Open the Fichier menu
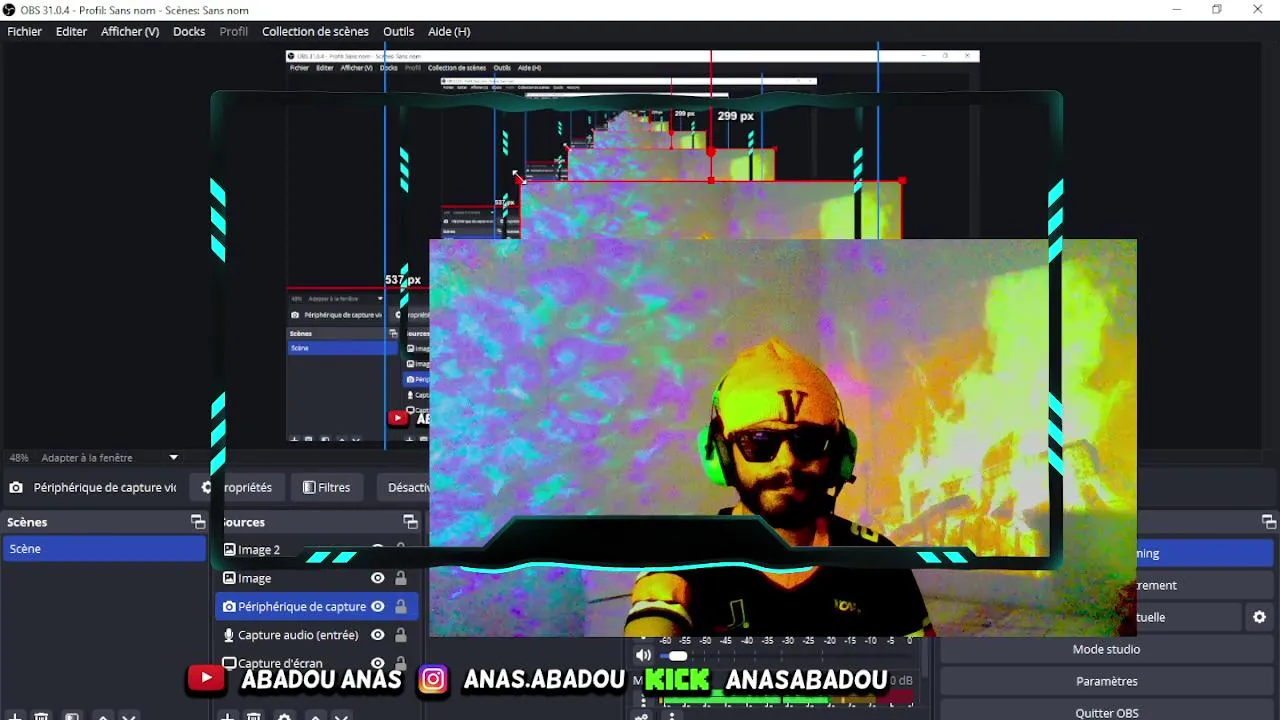This screenshot has height=720, width=1280. click(x=24, y=31)
